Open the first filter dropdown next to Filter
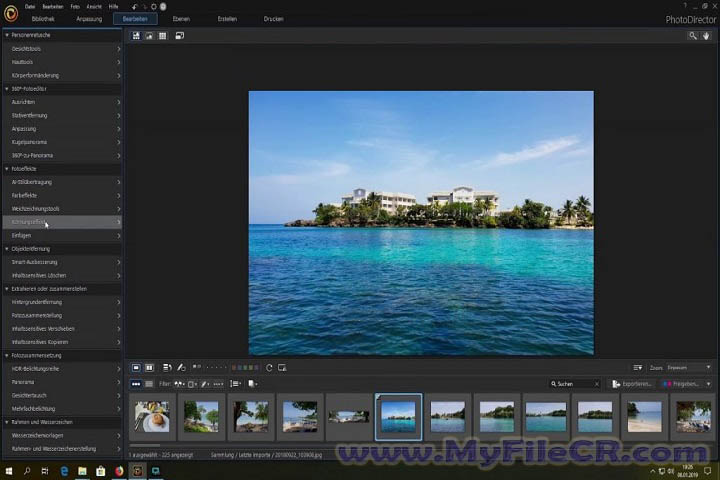The height and width of the screenshot is (480, 720). click(x=179, y=384)
